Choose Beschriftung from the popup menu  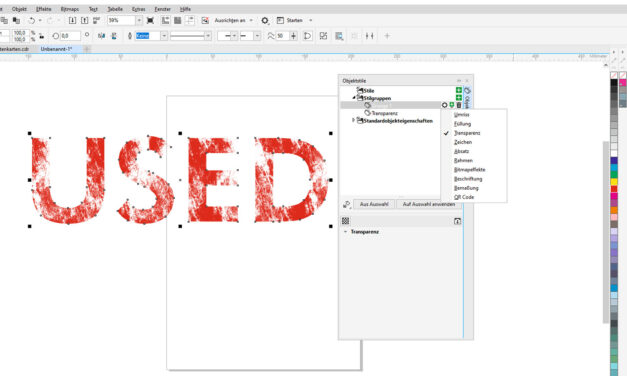tap(468, 179)
